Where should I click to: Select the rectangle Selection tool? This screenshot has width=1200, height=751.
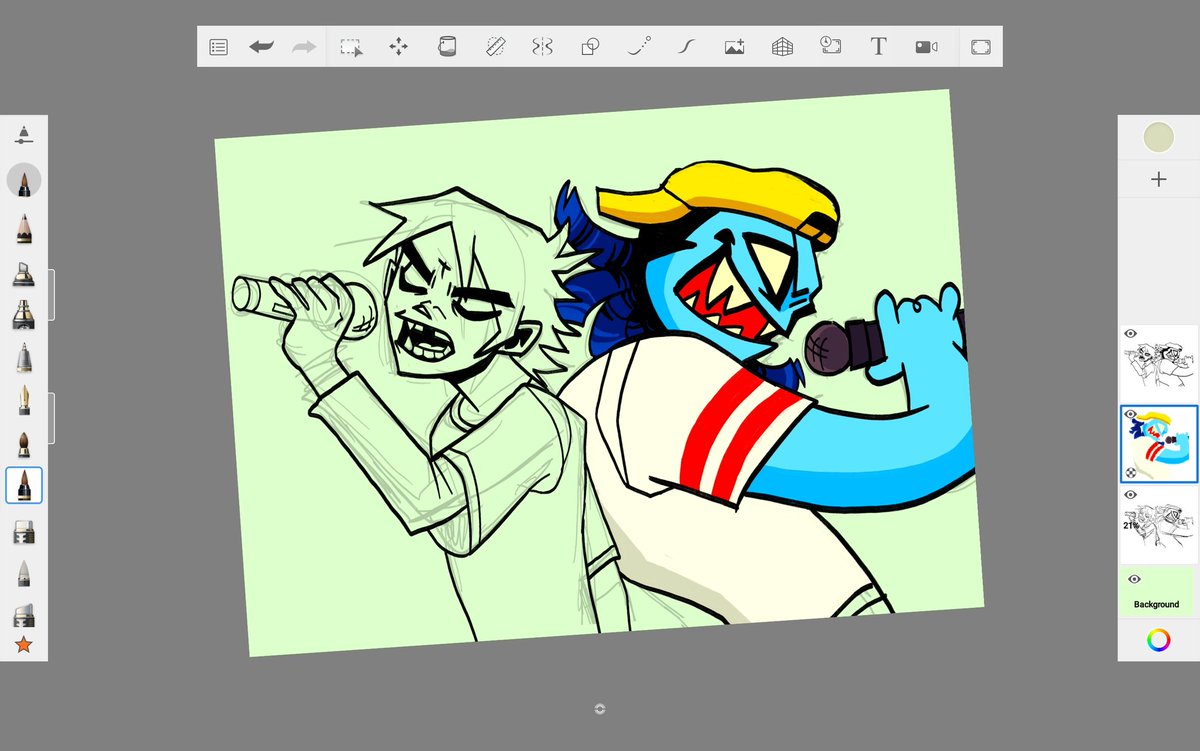point(351,46)
